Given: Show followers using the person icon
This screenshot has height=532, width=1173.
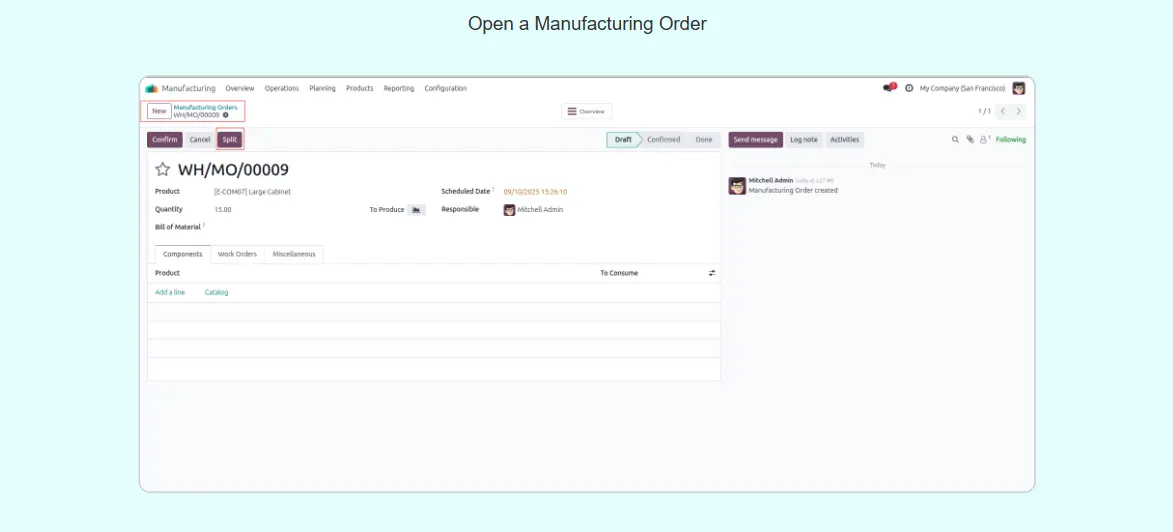Looking at the screenshot, I should pos(984,140).
